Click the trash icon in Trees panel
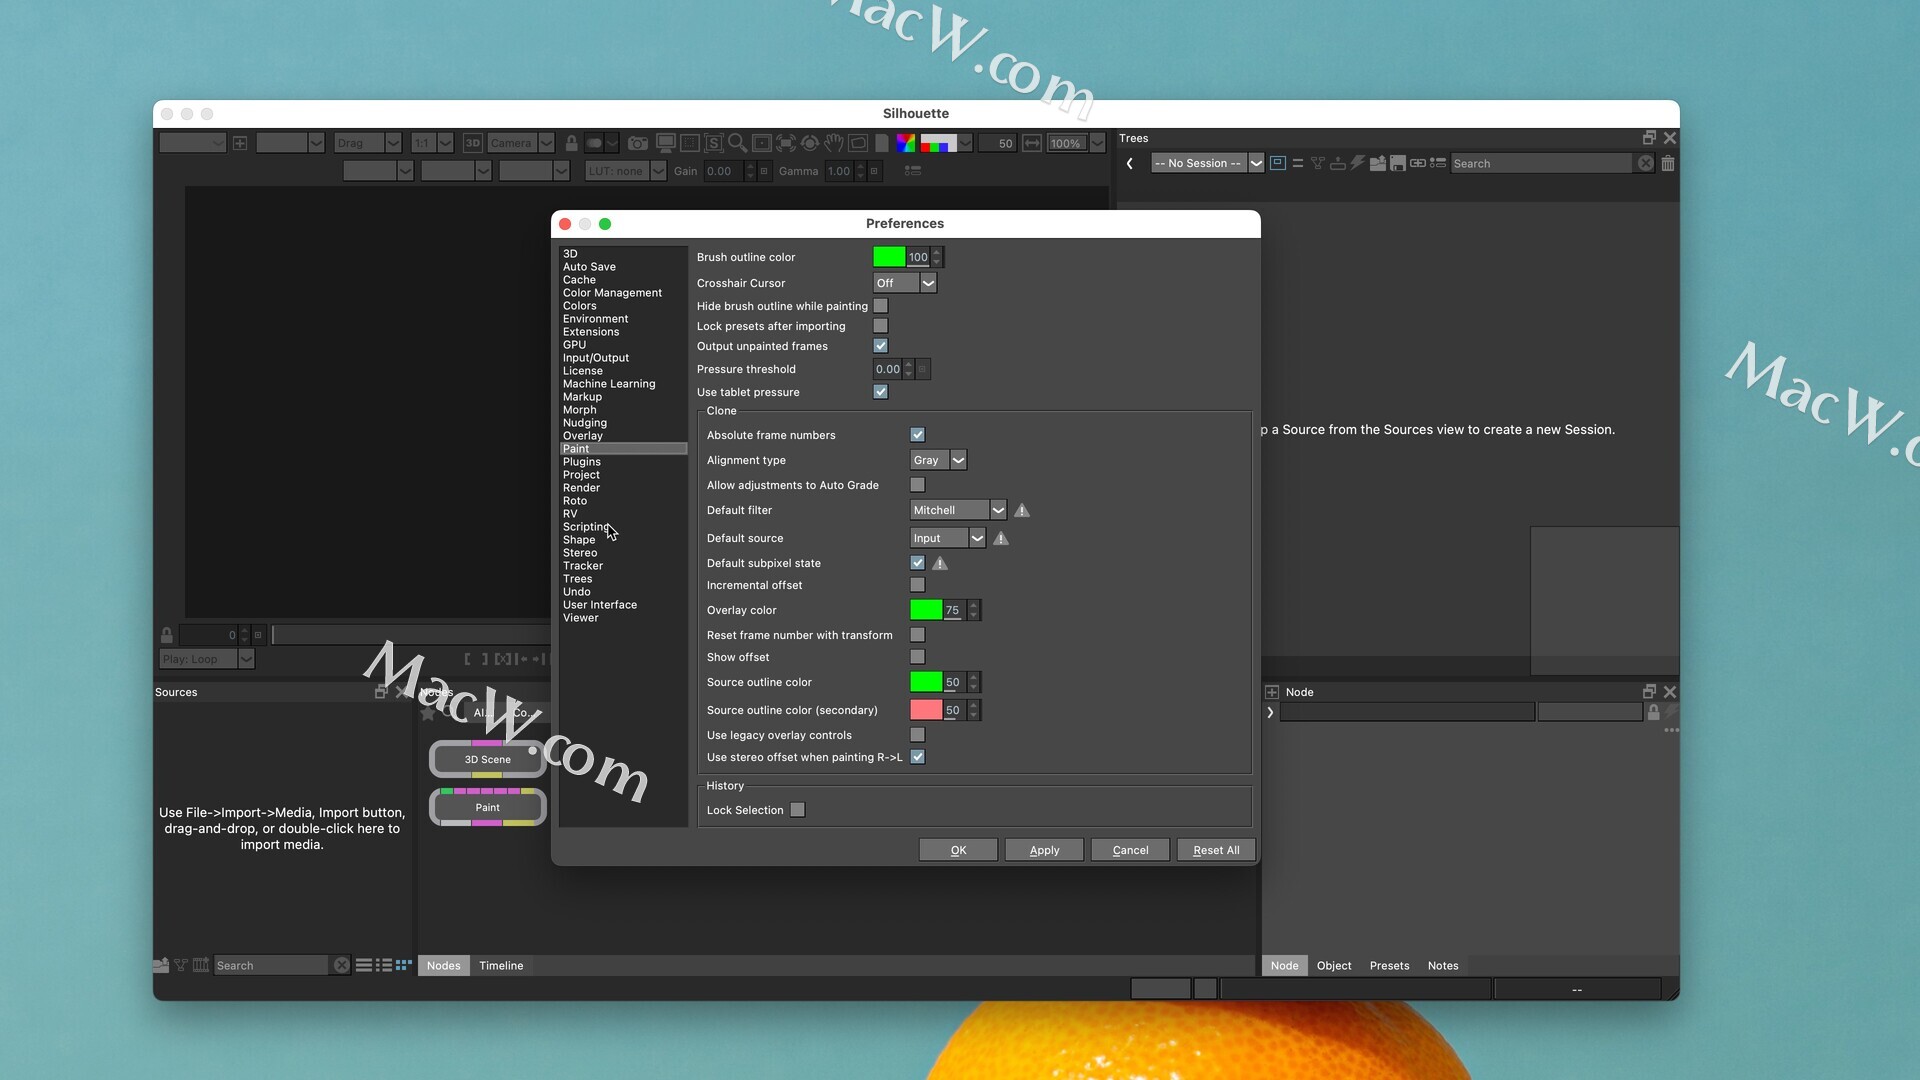Screen dimensions: 1920x1080 point(1668,163)
